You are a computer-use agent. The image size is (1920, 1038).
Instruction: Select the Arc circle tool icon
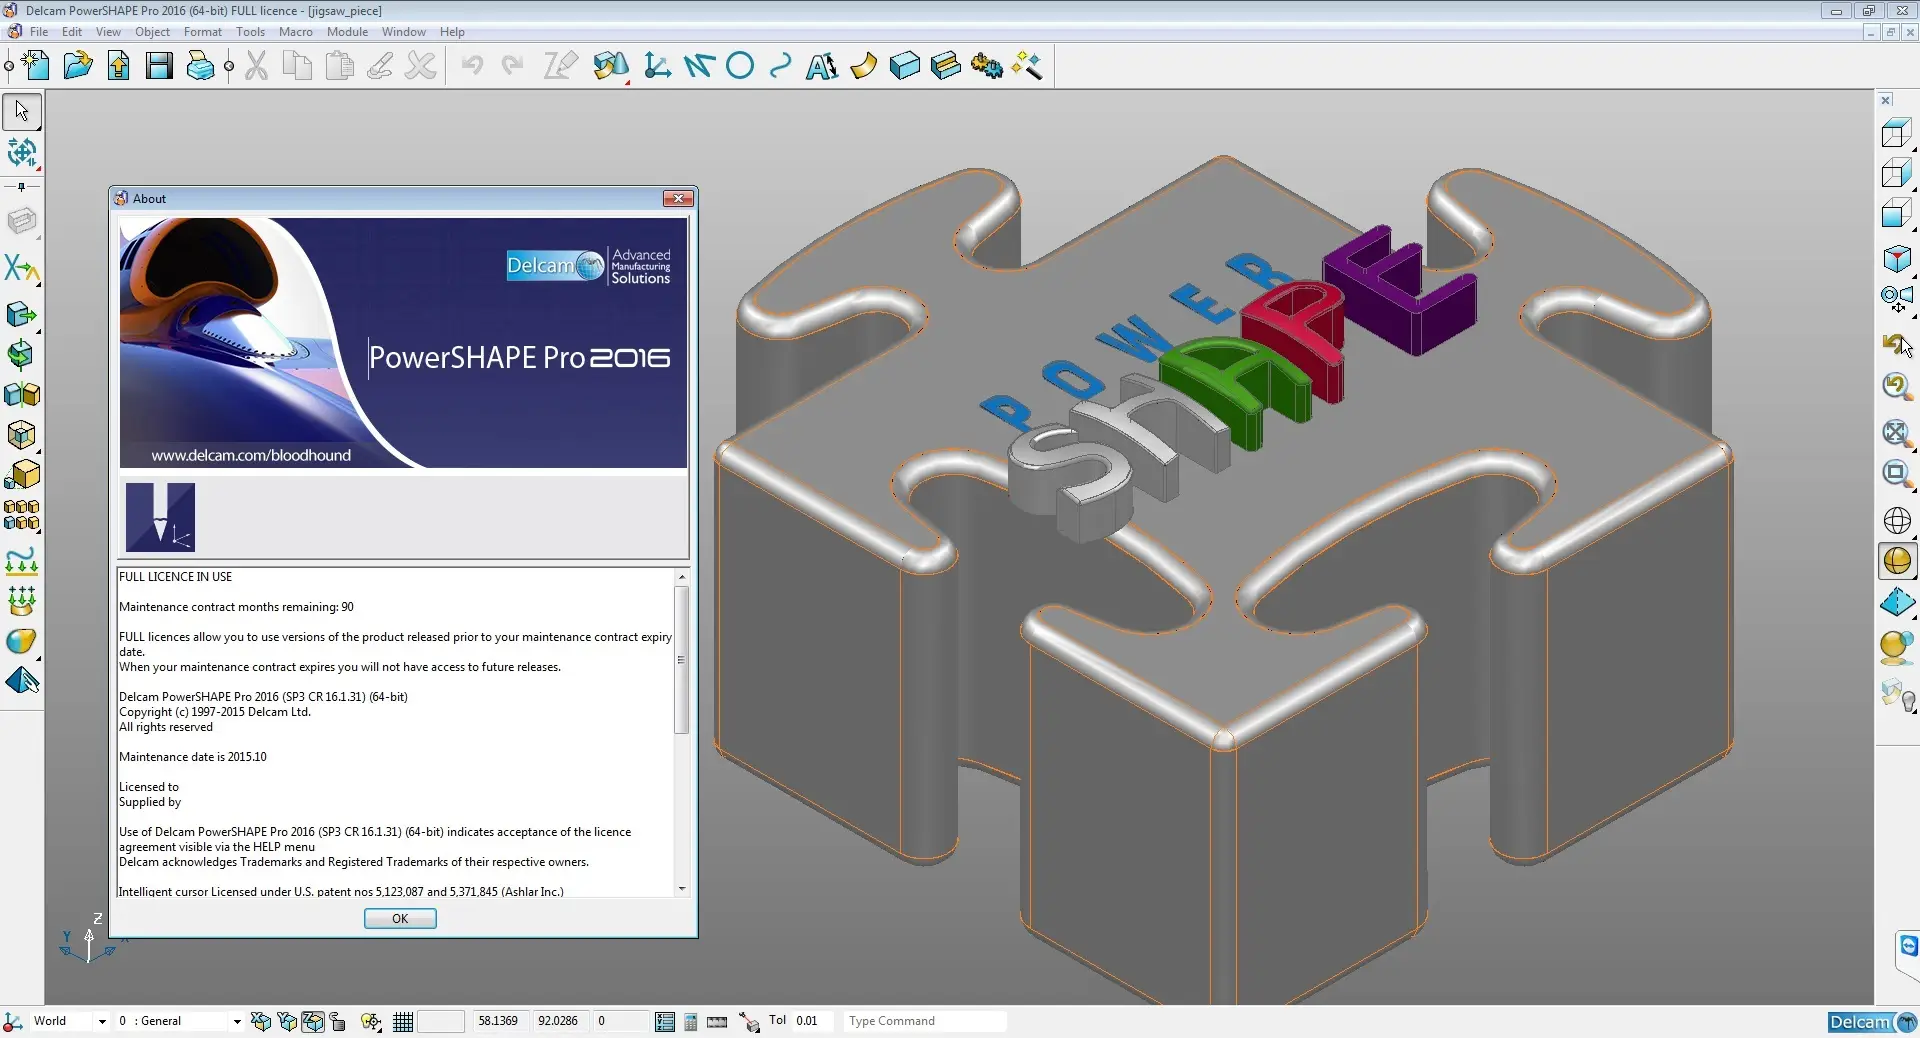coord(740,67)
